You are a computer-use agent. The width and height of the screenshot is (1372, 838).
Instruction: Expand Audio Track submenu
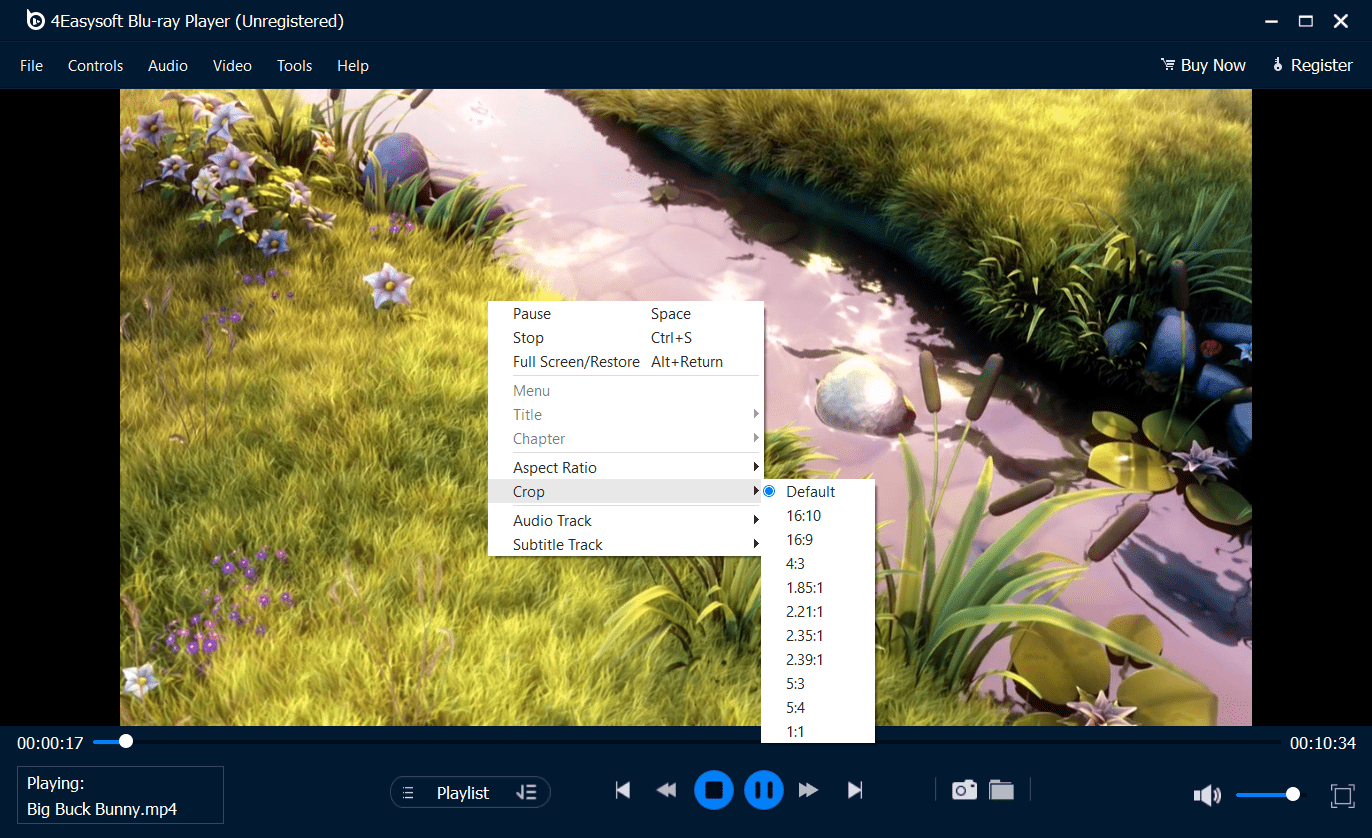(625, 520)
